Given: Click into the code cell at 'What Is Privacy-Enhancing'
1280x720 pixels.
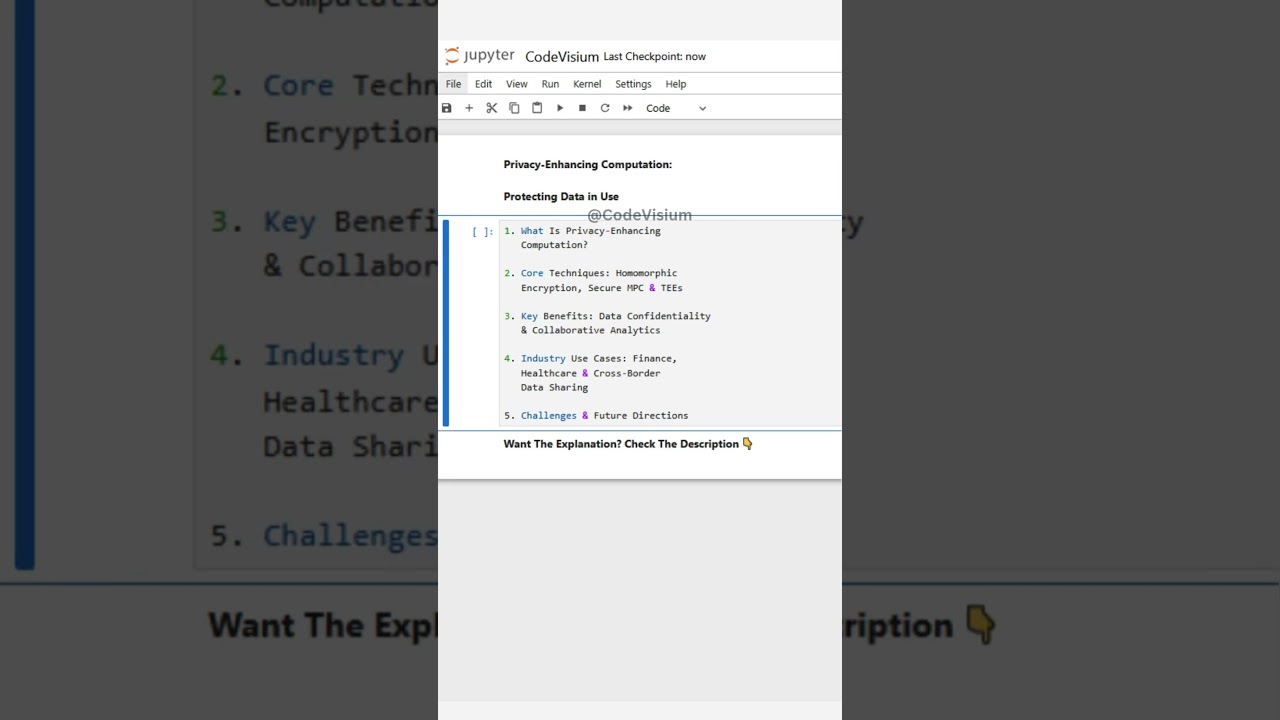Looking at the screenshot, I should point(591,231).
